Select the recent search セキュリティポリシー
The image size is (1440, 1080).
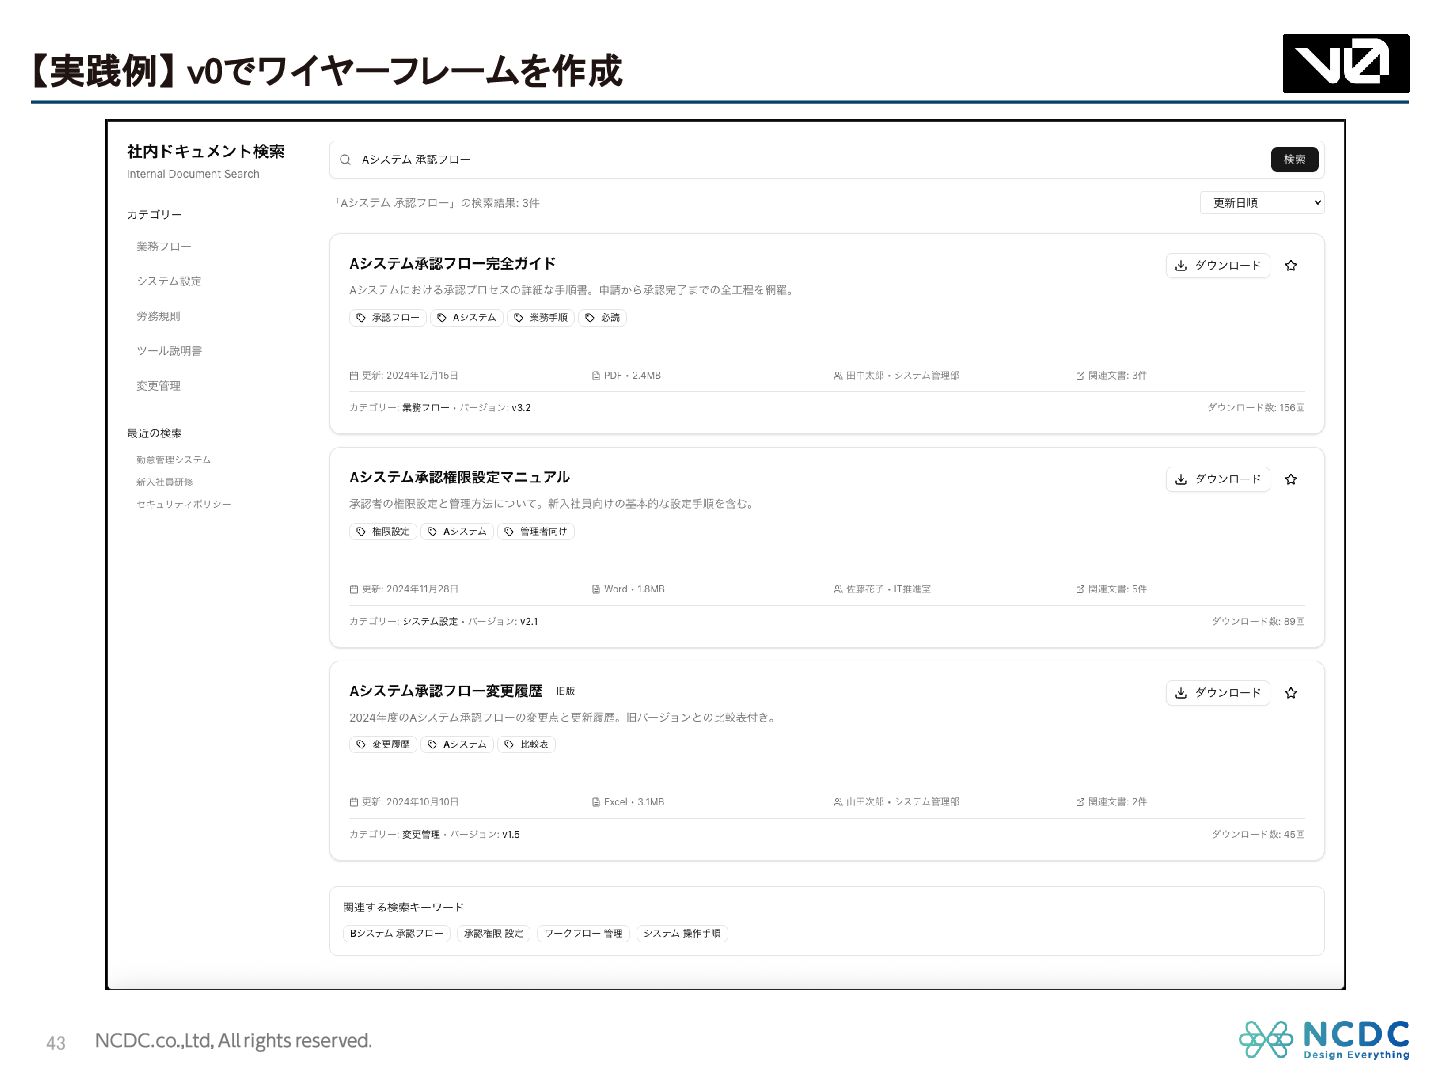tap(184, 505)
